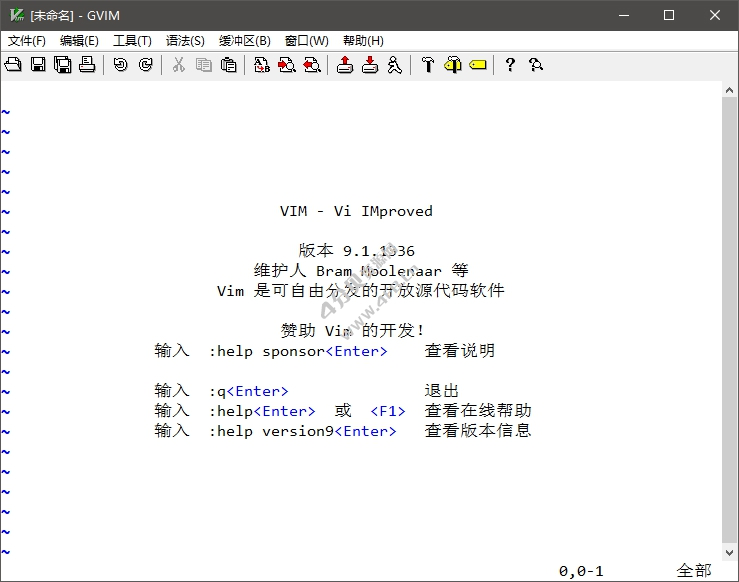This screenshot has height=582, width=739.
Task: Open the 文件(F) menu
Action: 27,41
